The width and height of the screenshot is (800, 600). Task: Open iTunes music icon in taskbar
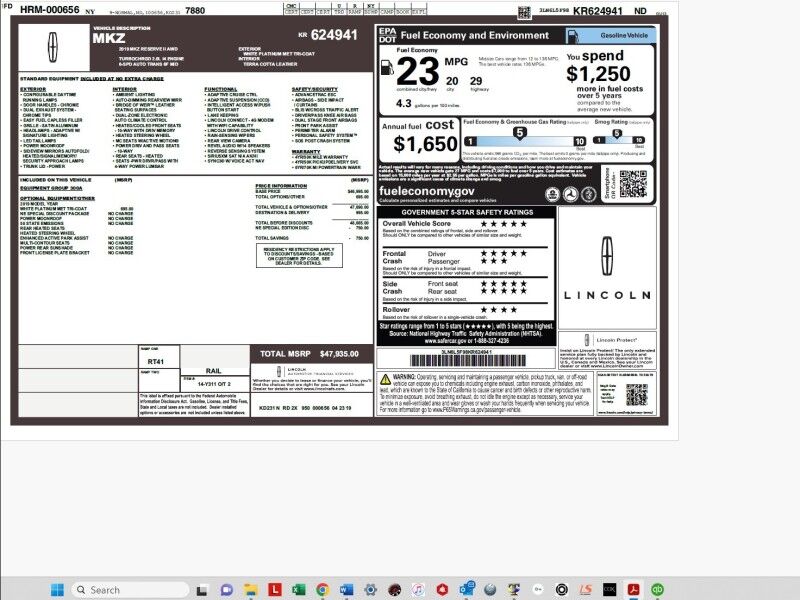(418, 589)
